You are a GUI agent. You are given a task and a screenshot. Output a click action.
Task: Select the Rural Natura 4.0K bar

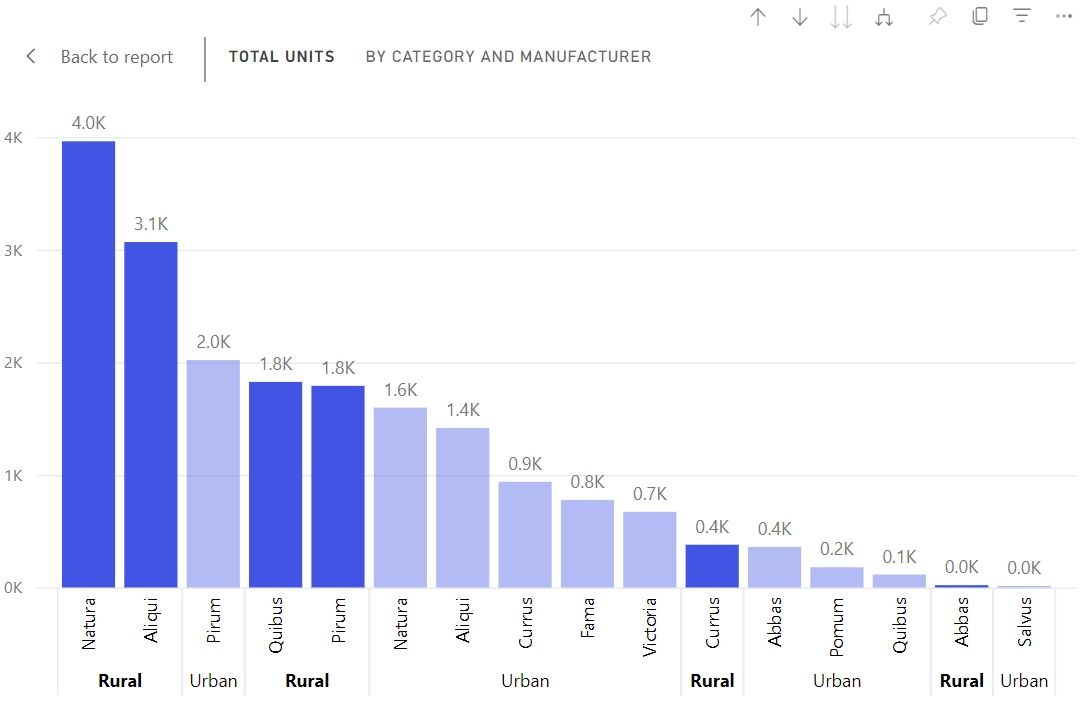tap(88, 364)
